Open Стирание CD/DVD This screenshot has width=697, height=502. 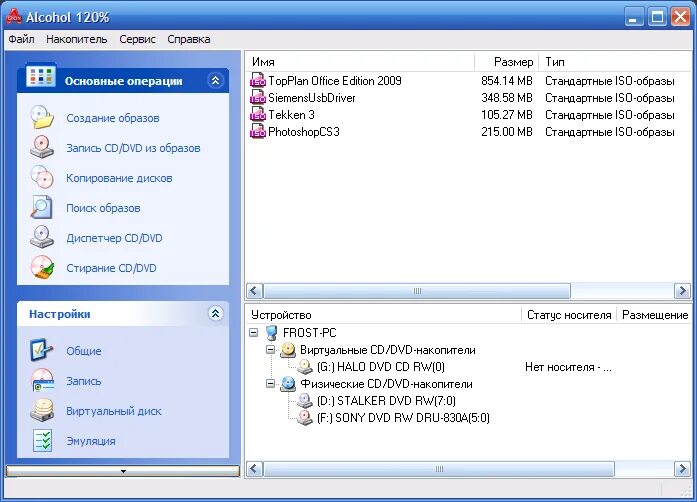pos(111,268)
